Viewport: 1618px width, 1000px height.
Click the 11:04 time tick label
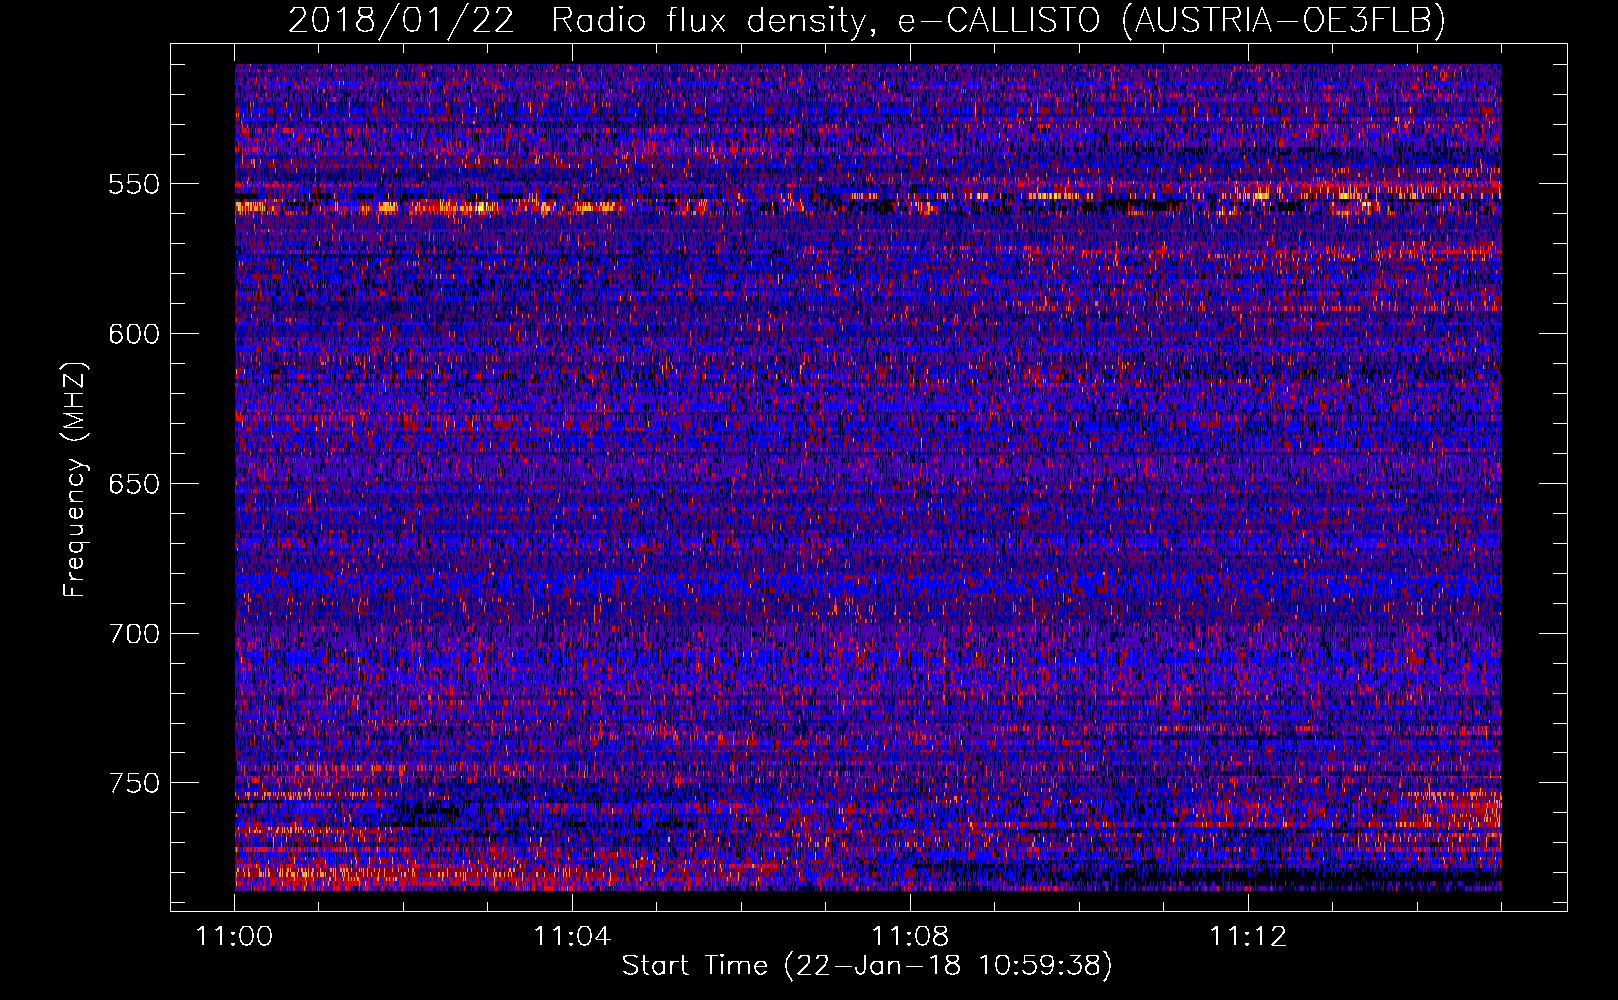572,937
